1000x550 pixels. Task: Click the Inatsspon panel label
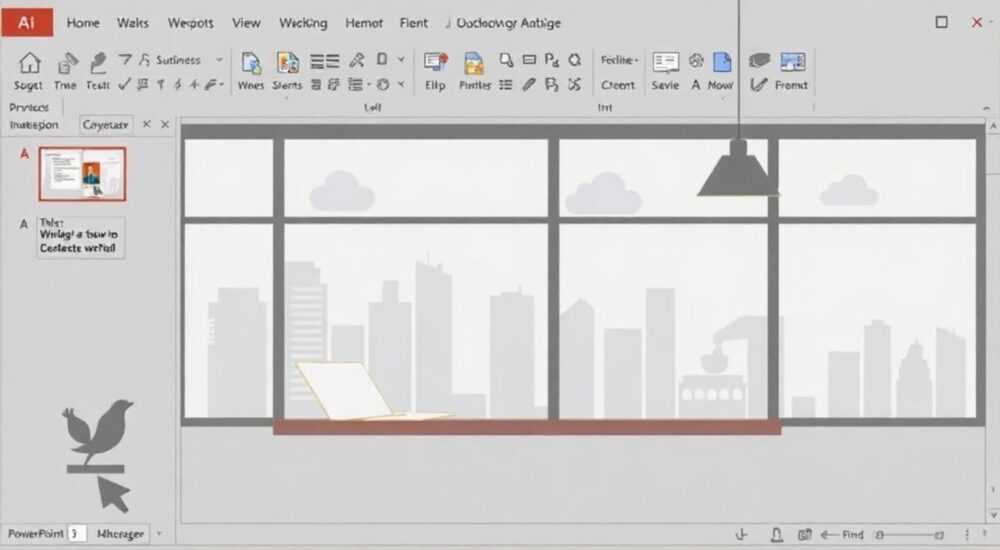[x=34, y=125]
